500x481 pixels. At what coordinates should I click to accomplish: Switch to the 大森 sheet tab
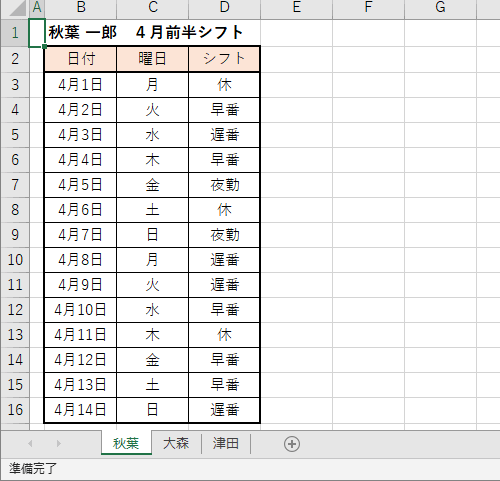click(176, 443)
